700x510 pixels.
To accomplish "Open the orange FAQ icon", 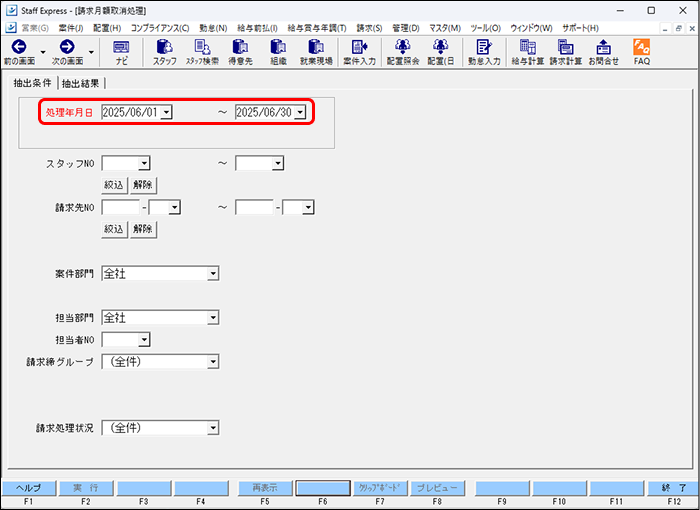I will tap(642, 52).
